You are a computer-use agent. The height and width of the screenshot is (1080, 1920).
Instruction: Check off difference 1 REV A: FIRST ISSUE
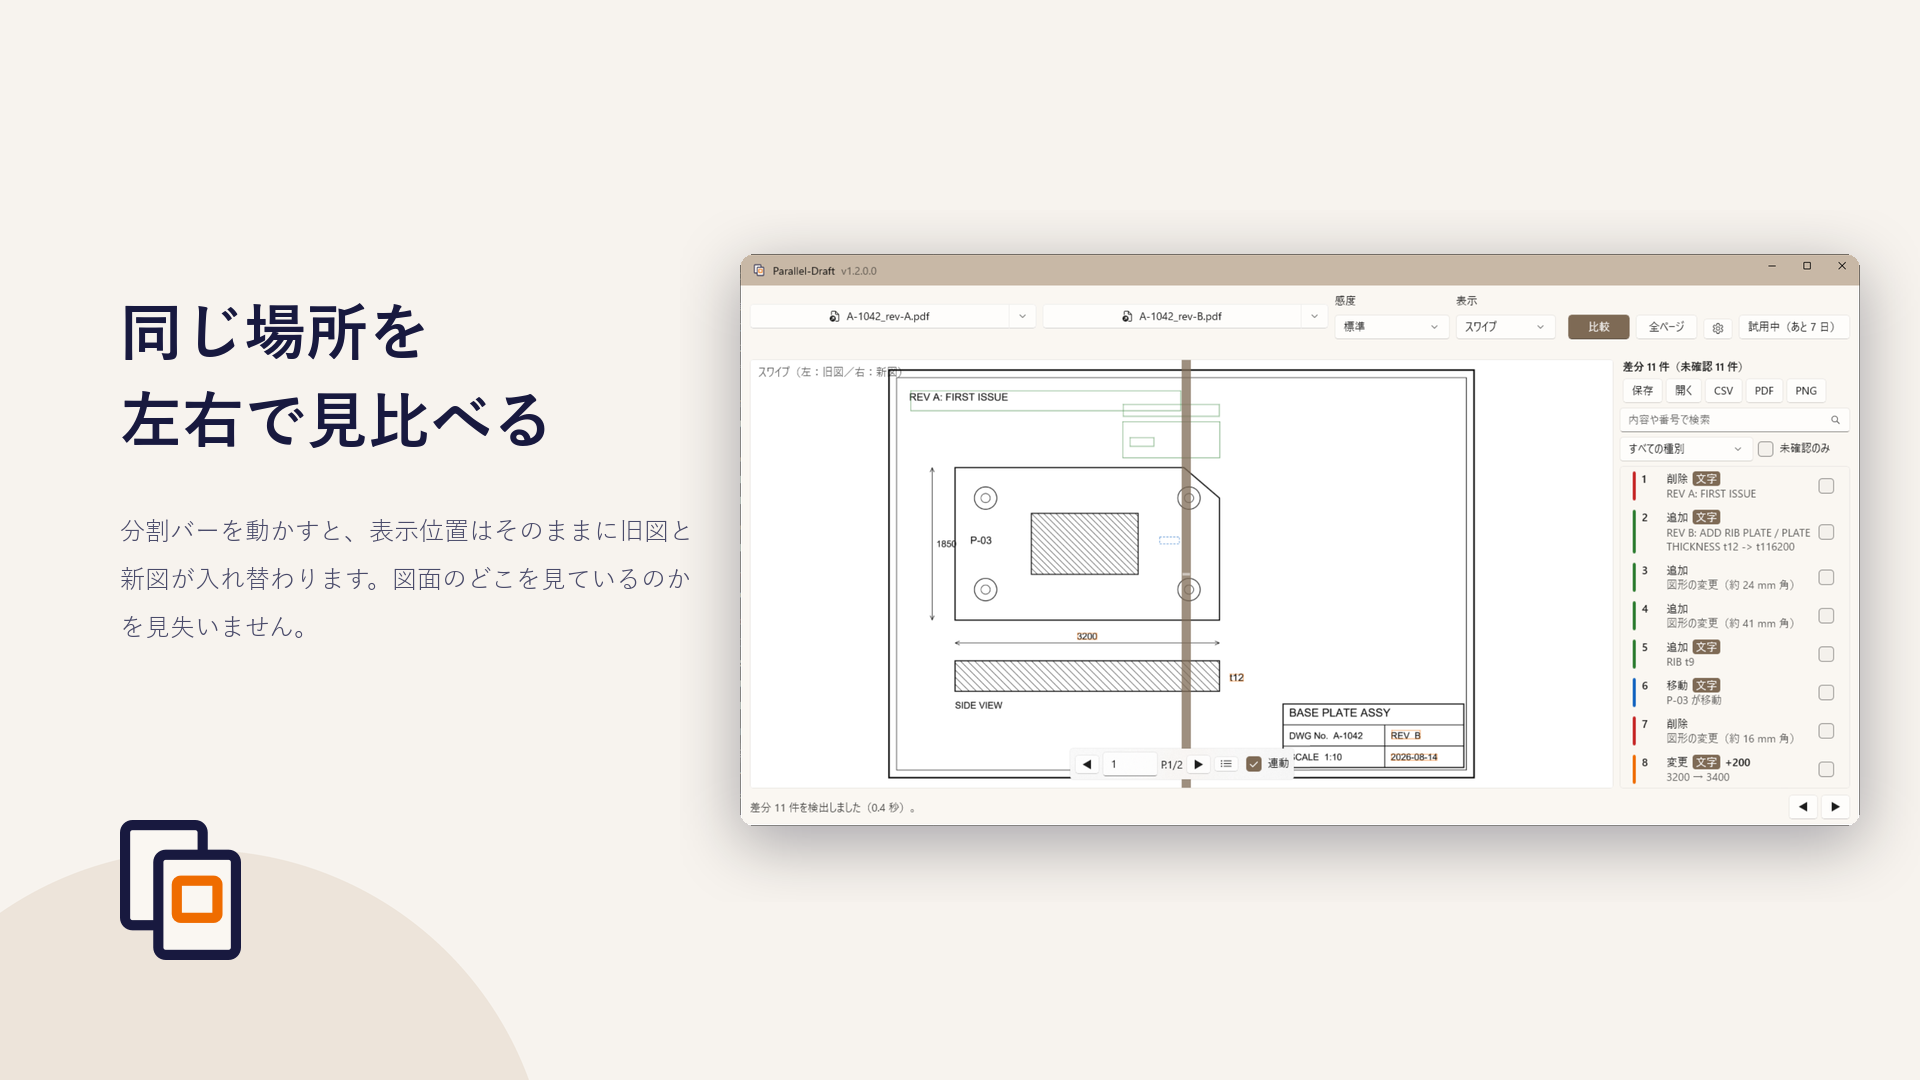coord(1826,486)
